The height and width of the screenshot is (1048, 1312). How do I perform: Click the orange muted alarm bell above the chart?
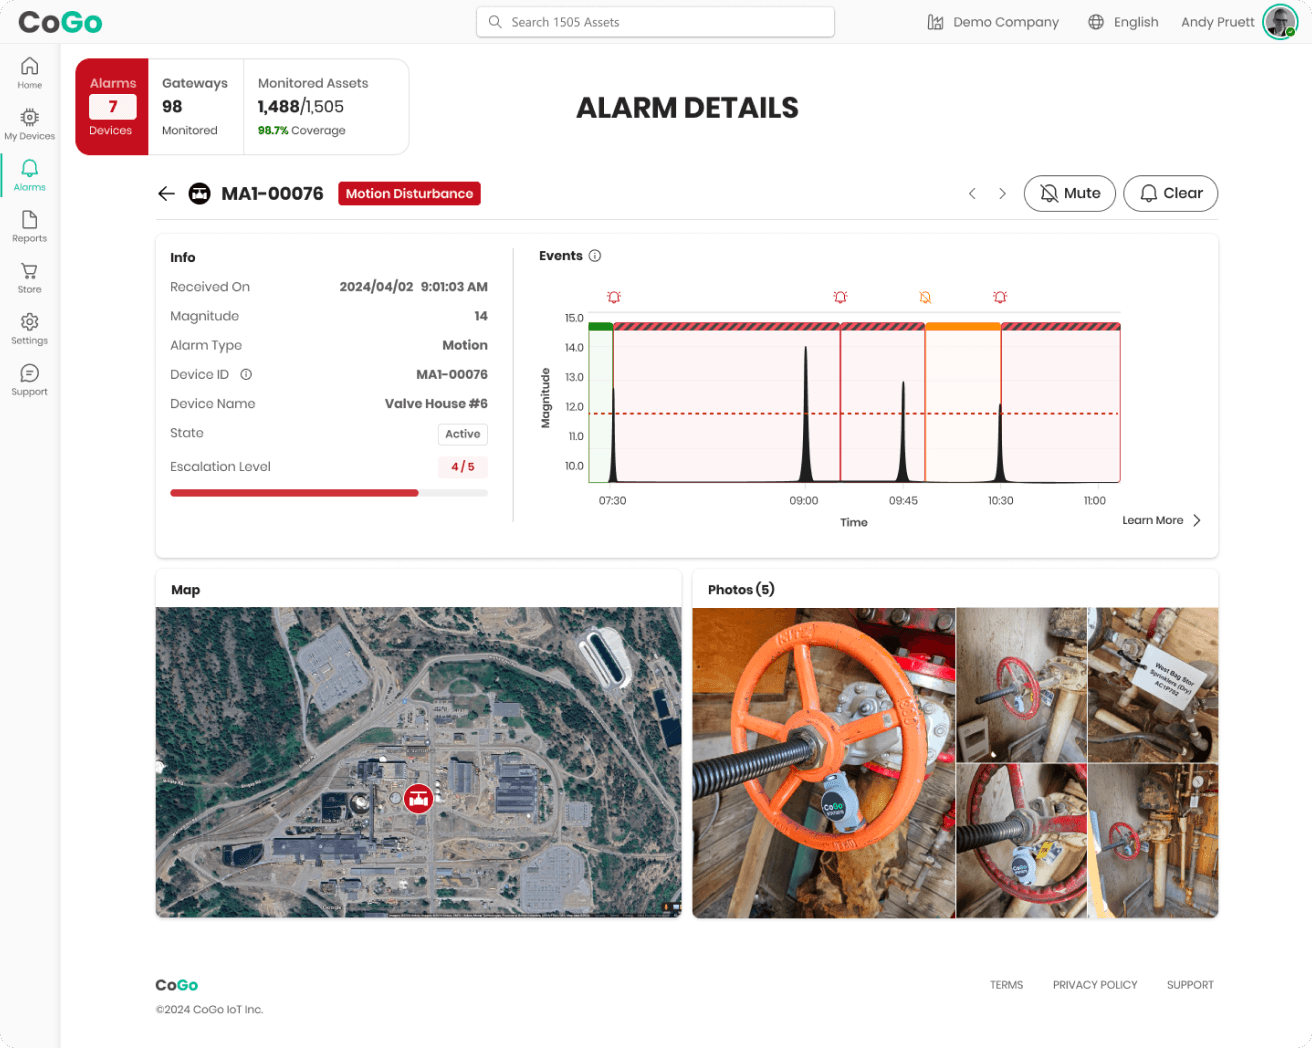pyautogui.click(x=925, y=298)
